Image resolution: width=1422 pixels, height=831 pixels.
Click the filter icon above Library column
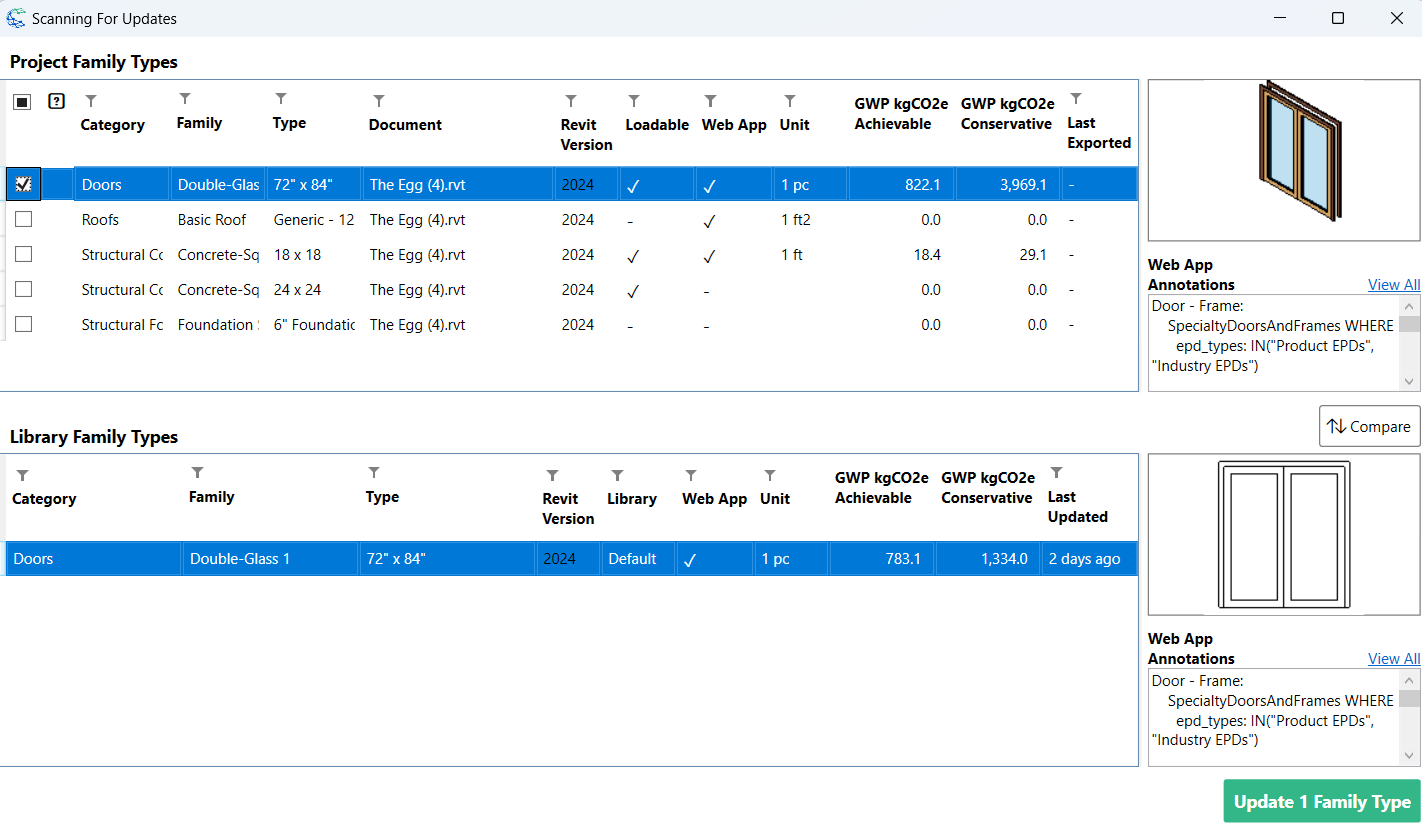pos(617,475)
